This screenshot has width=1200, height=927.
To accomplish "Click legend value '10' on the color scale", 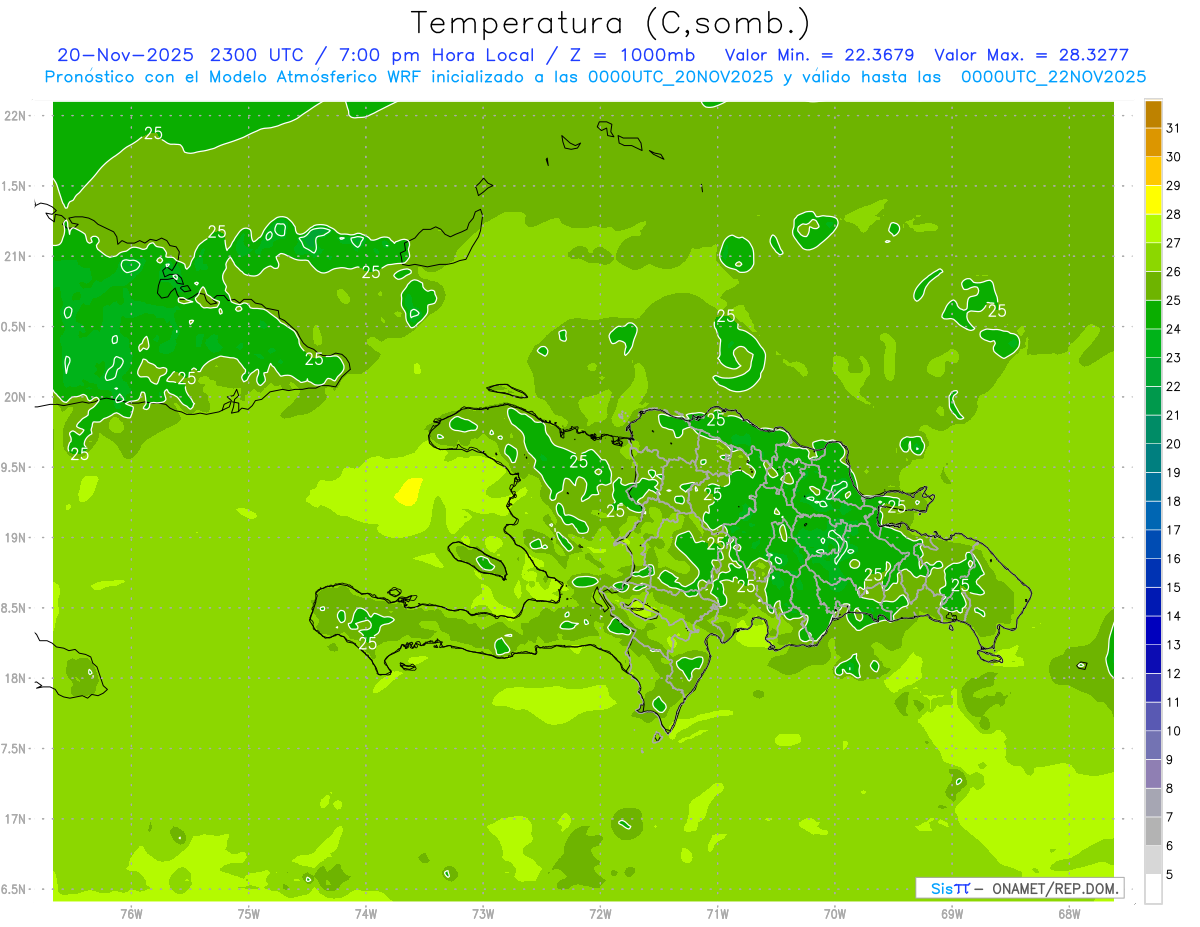I will pos(1173,731).
